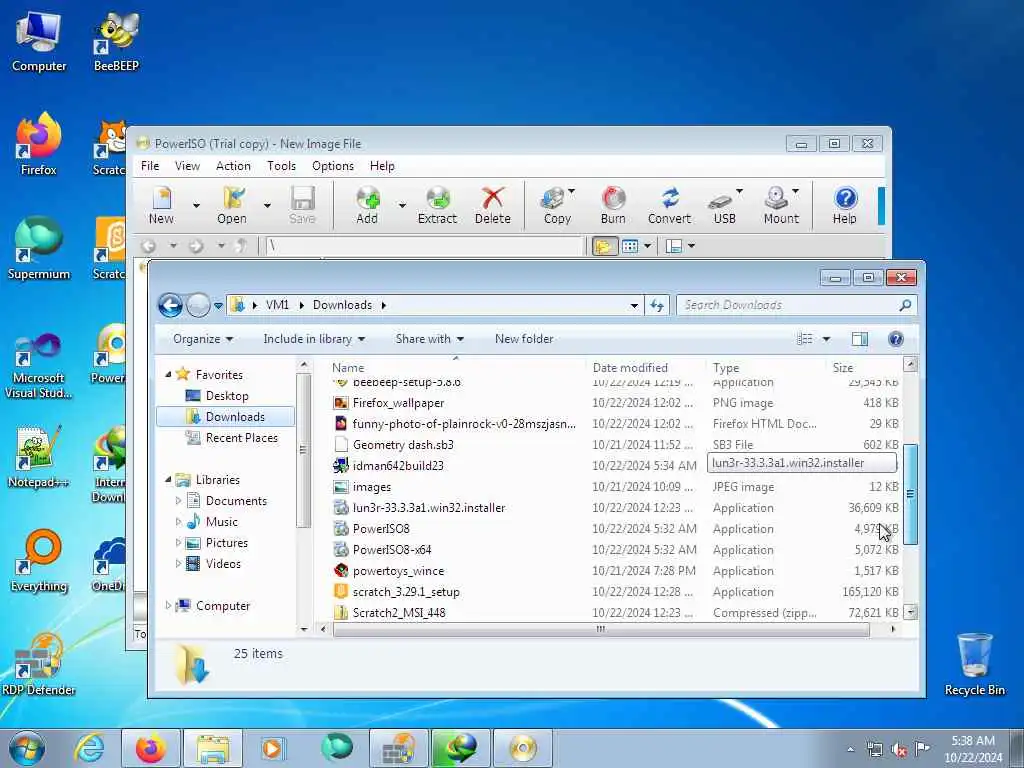Viewport: 1024px width, 768px height.
Task: Click the Search Downloads field
Action: click(x=797, y=305)
